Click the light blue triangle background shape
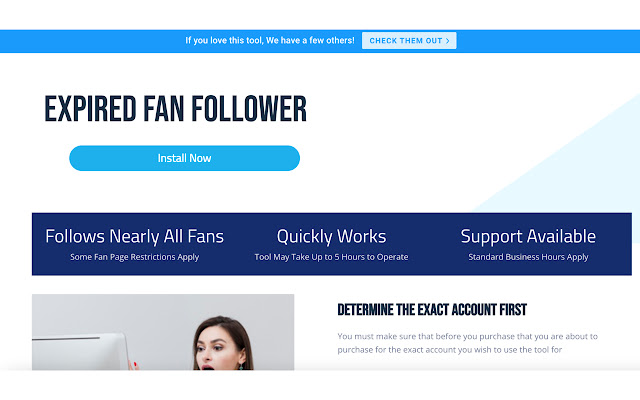The width and height of the screenshot is (640, 400). (580, 171)
